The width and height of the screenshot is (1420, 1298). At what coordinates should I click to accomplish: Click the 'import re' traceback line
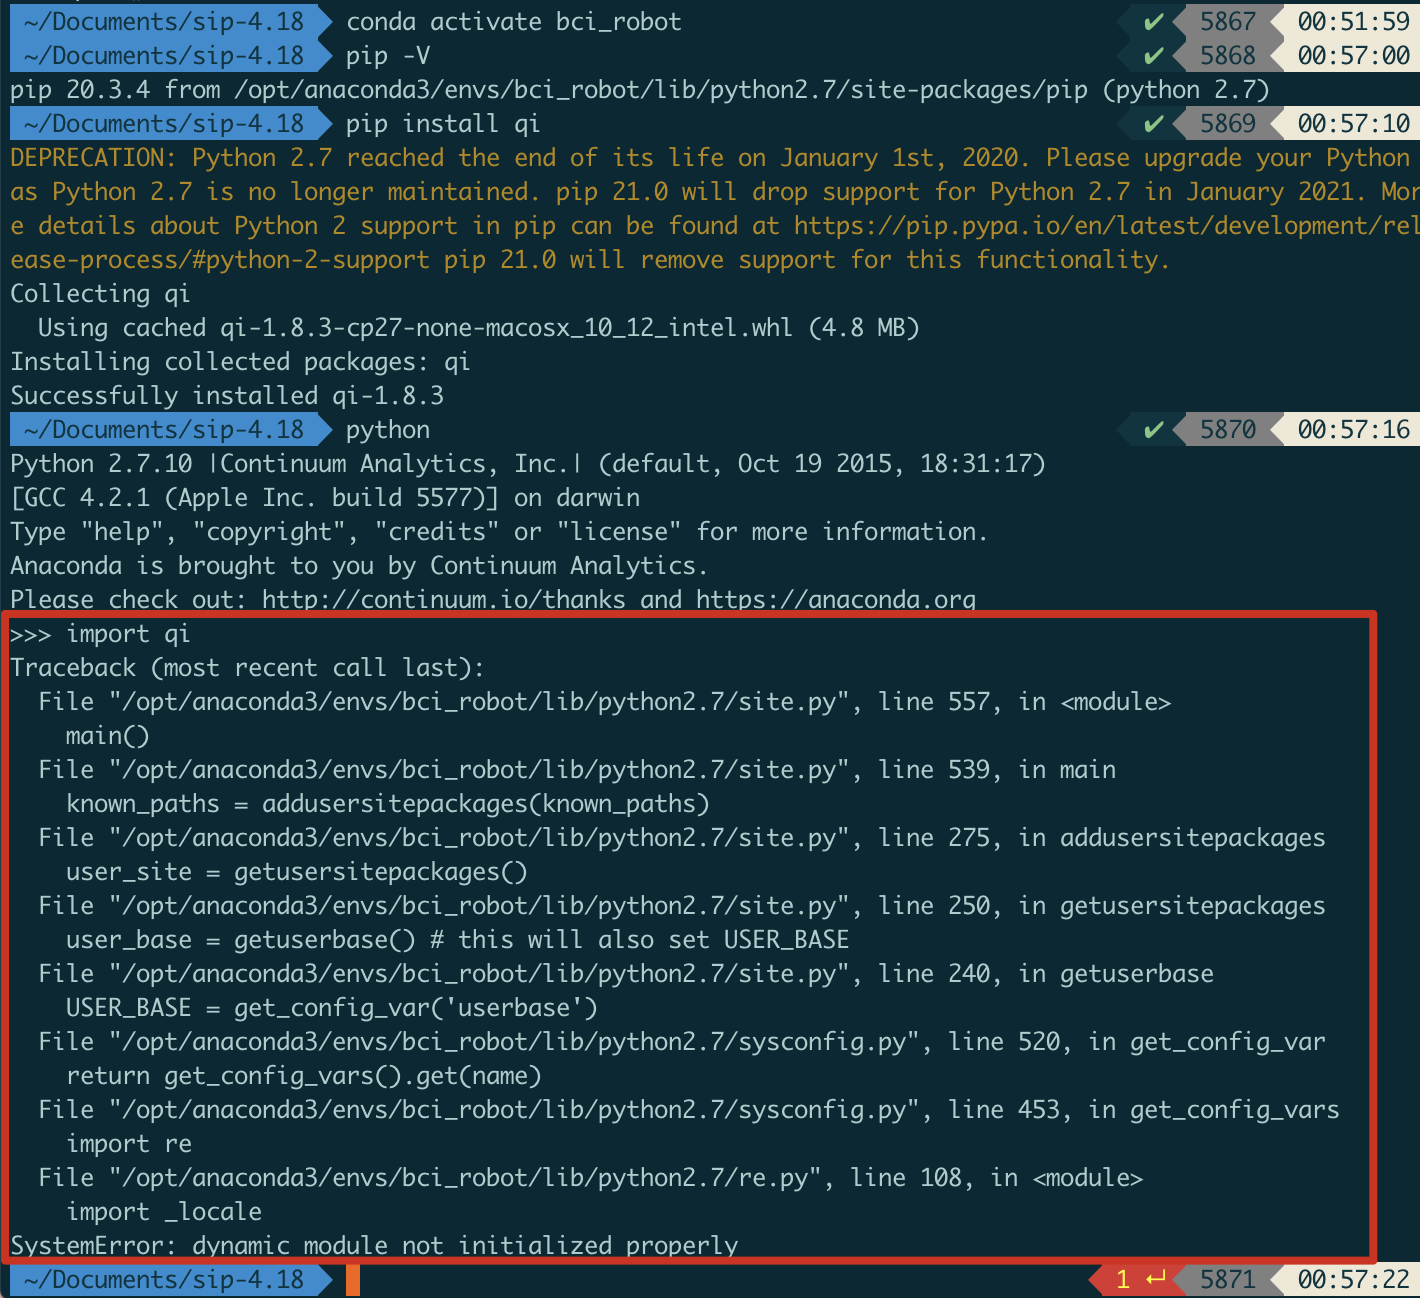click(129, 1143)
